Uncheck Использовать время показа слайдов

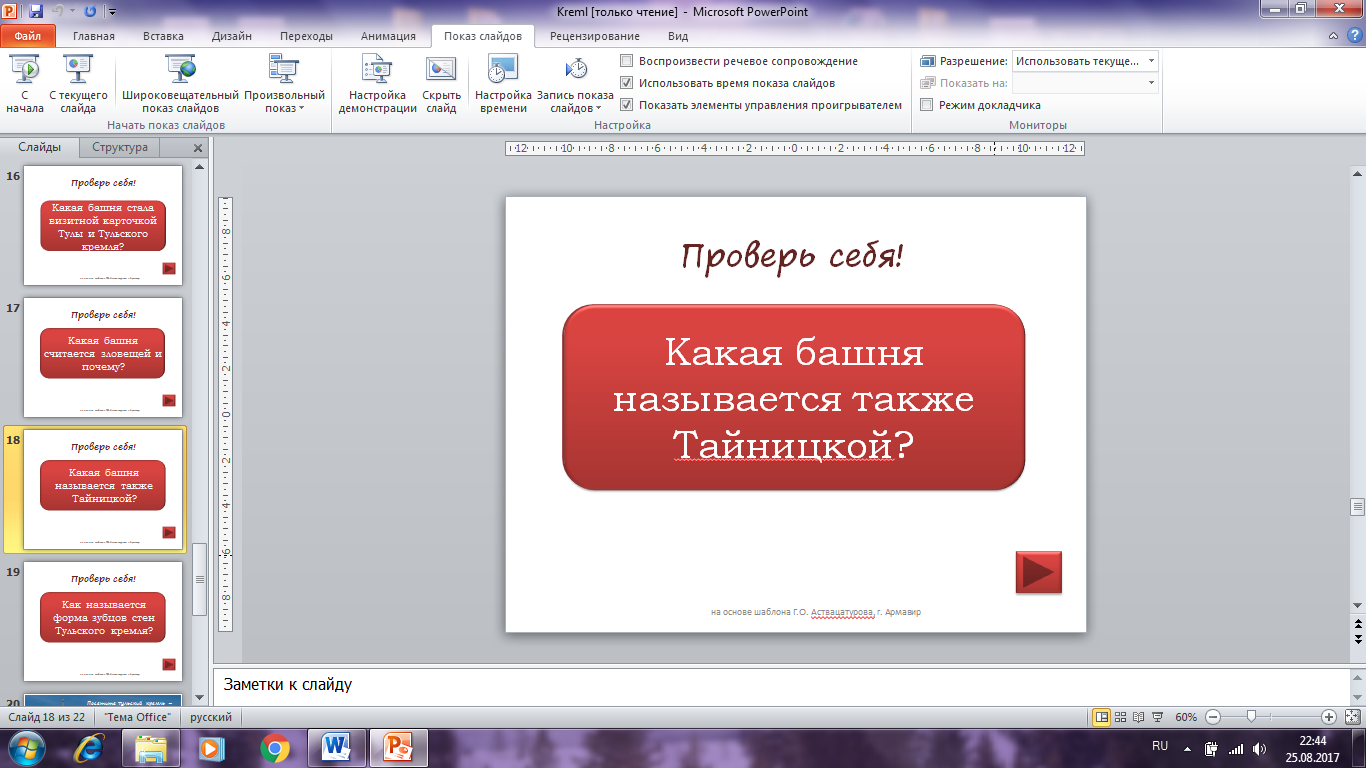click(x=627, y=83)
